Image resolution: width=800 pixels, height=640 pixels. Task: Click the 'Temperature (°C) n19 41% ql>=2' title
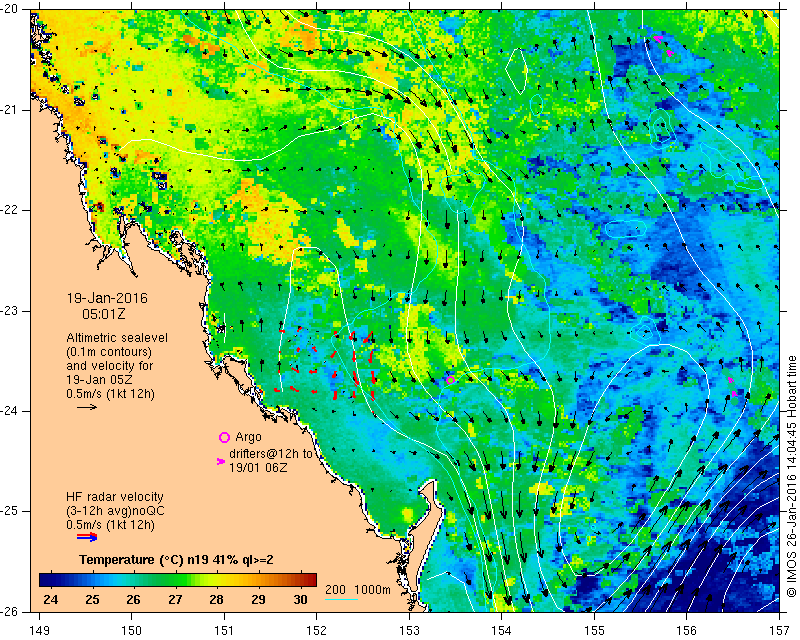click(176, 560)
